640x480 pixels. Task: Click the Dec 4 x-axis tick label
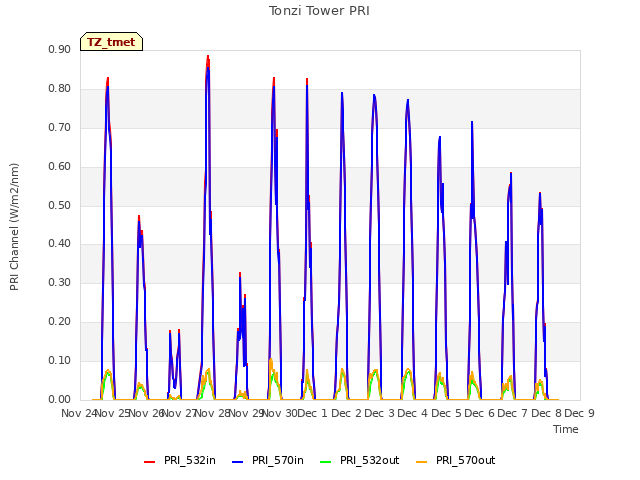(x=413, y=413)
